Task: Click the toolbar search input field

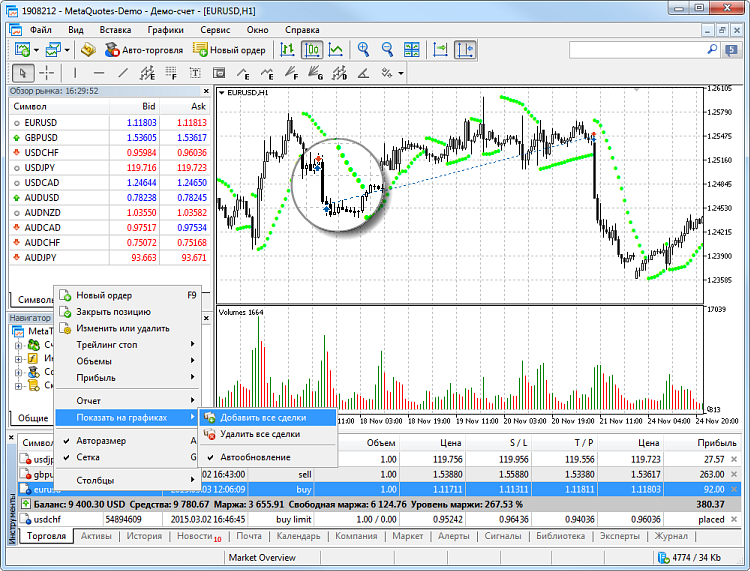Action: click(638, 50)
